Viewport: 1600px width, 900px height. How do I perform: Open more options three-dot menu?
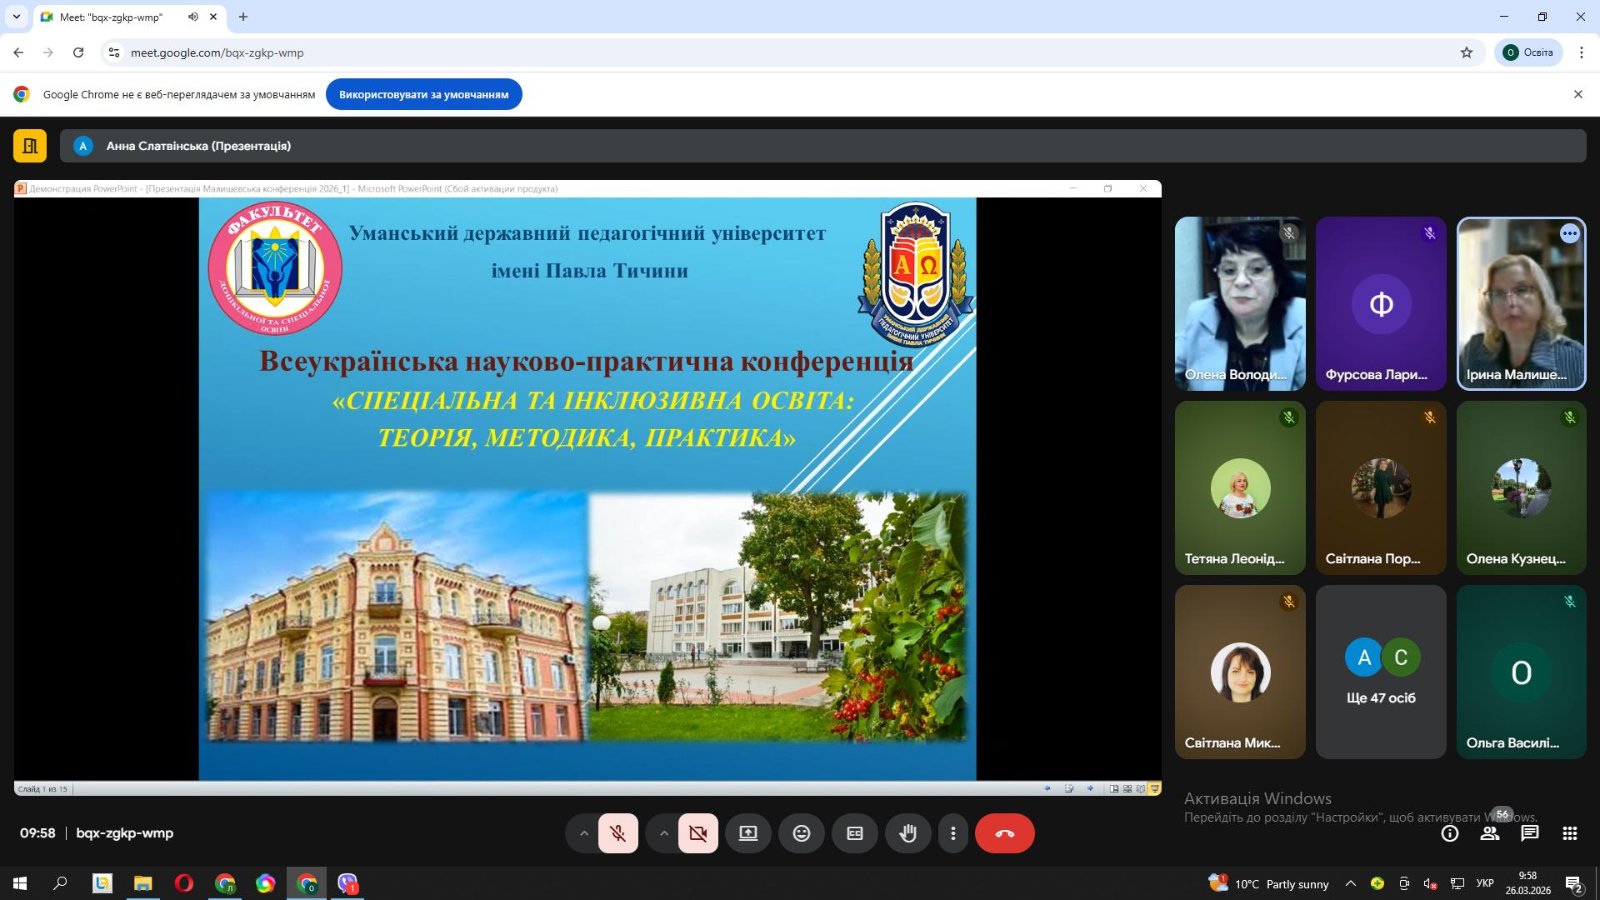953,833
